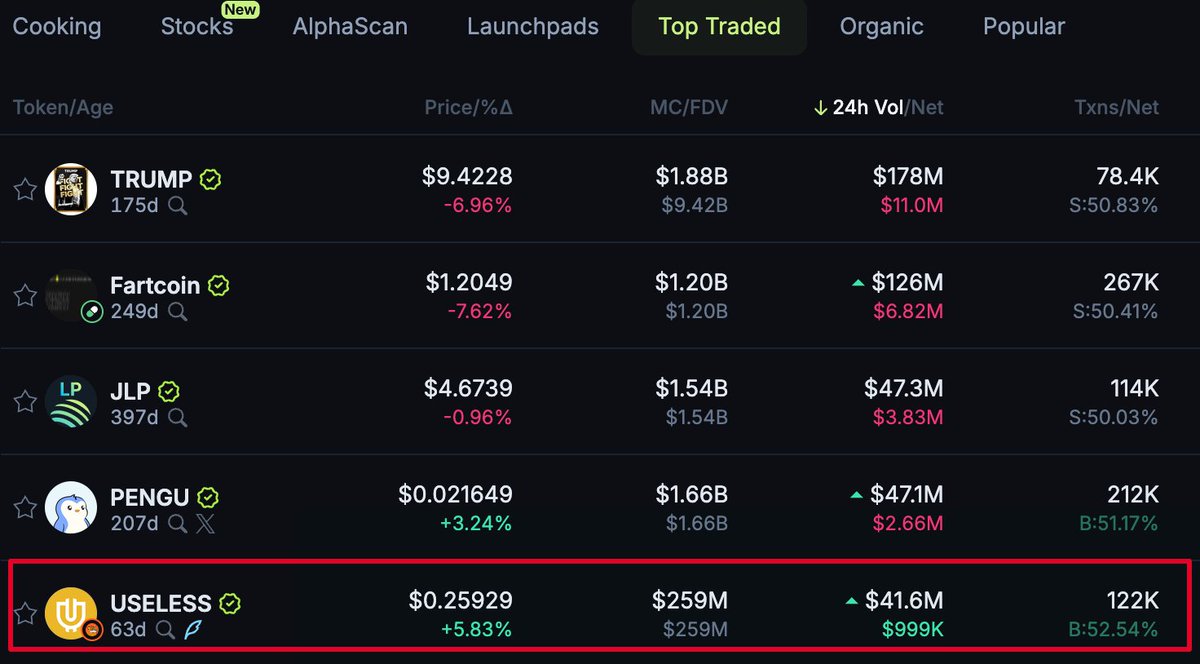Click the $9.42B FDV value

point(695,206)
